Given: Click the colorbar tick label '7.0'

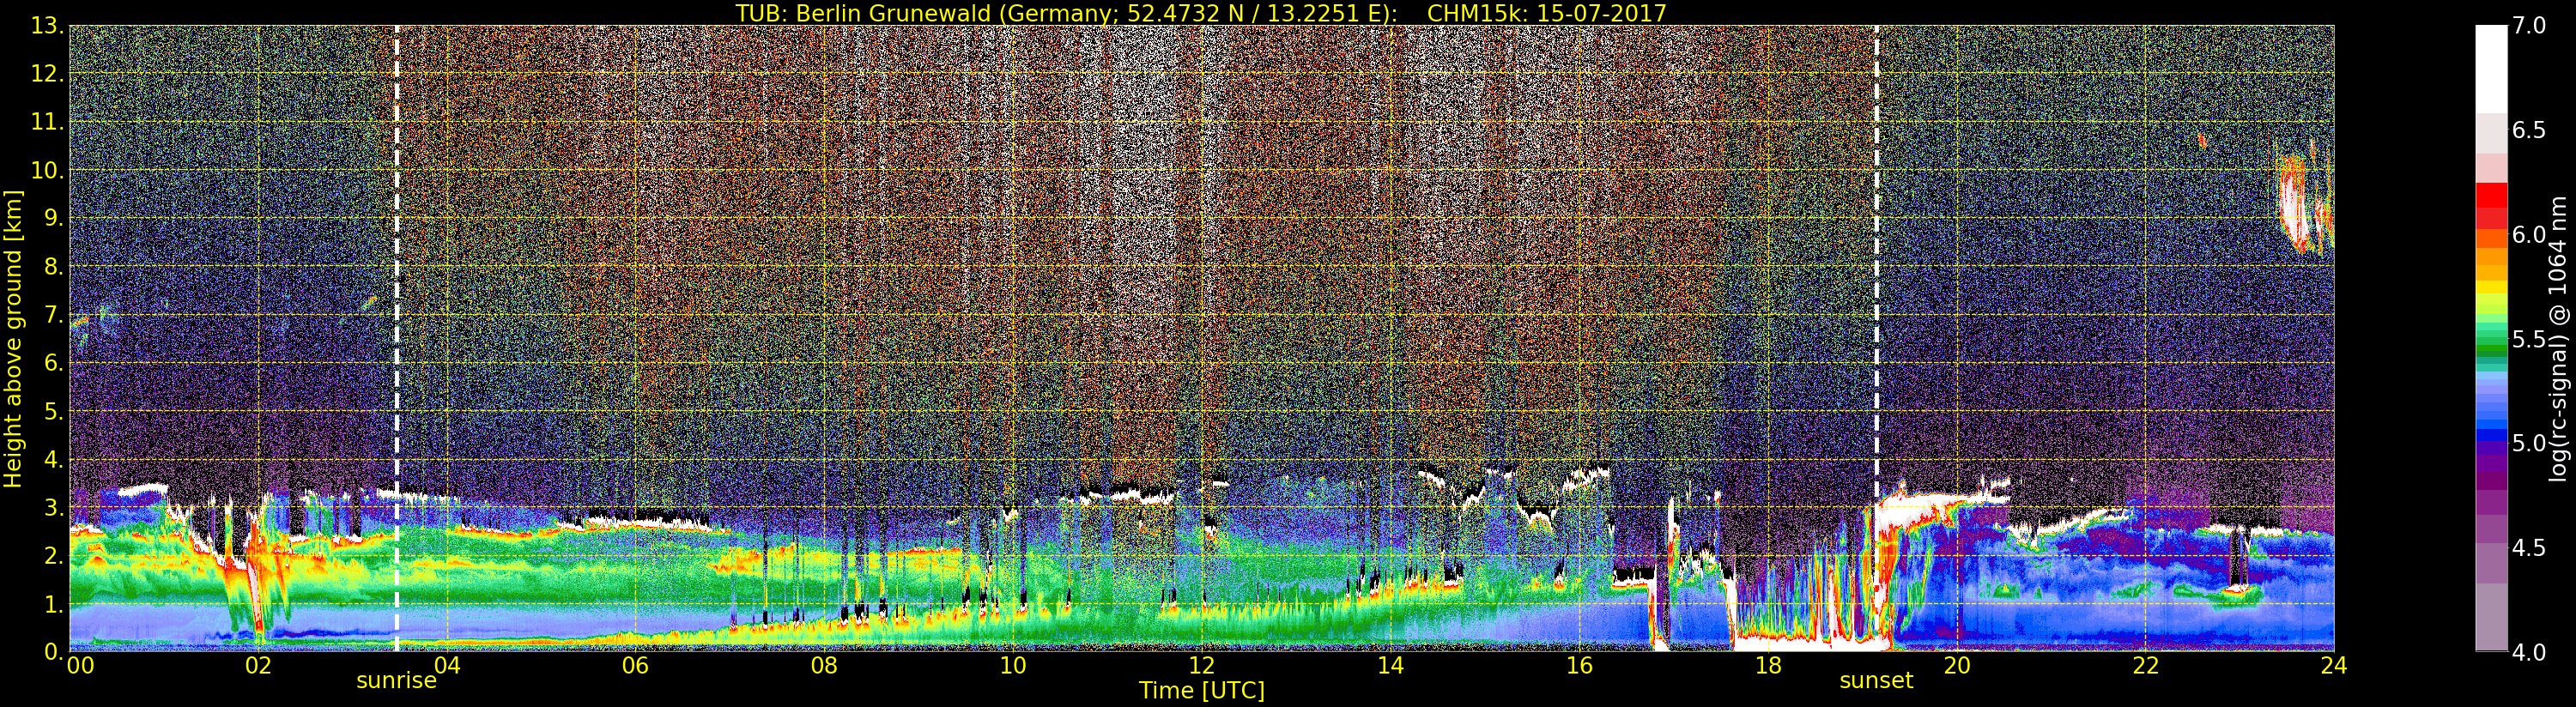Looking at the screenshot, I should [x=2530, y=26].
